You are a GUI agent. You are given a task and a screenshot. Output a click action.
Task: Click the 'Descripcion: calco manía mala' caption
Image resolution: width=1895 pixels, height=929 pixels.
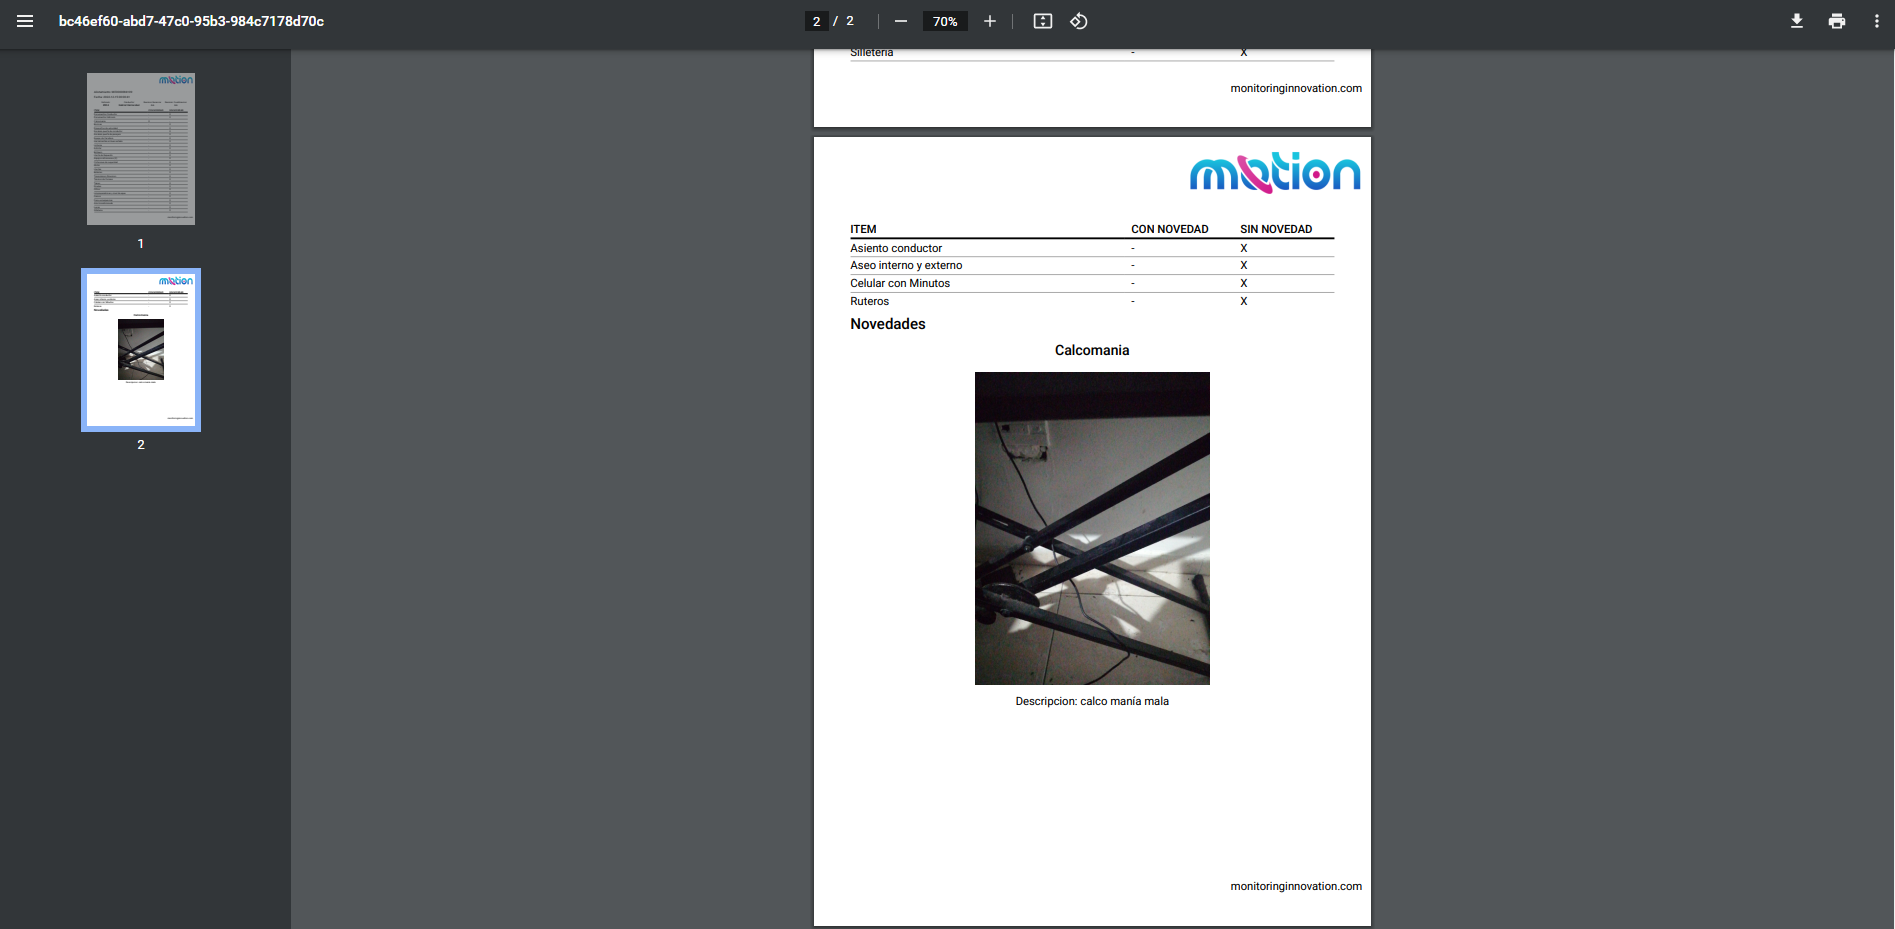[1092, 701]
